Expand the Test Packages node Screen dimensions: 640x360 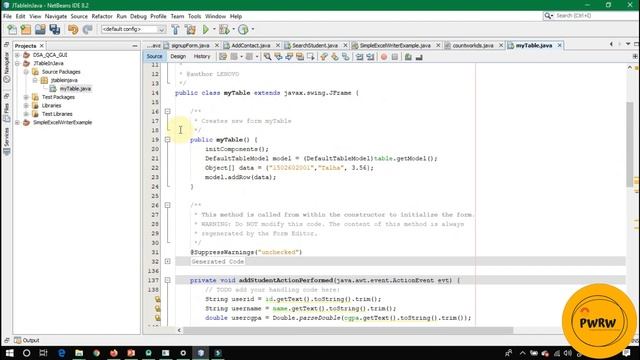click(26, 97)
